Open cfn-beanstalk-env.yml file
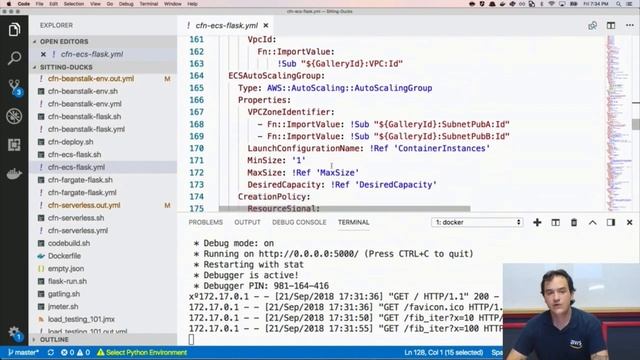Screen dimensions: 640x360 coord(84,104)
